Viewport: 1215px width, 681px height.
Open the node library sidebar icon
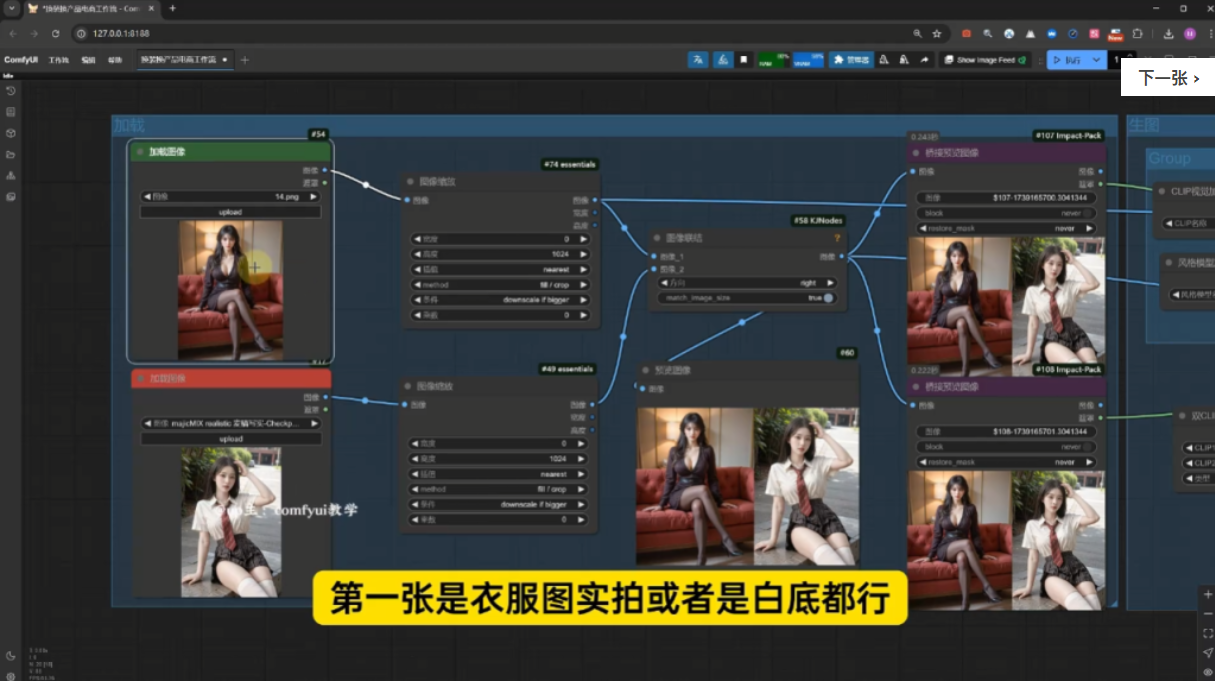point(10,112)
